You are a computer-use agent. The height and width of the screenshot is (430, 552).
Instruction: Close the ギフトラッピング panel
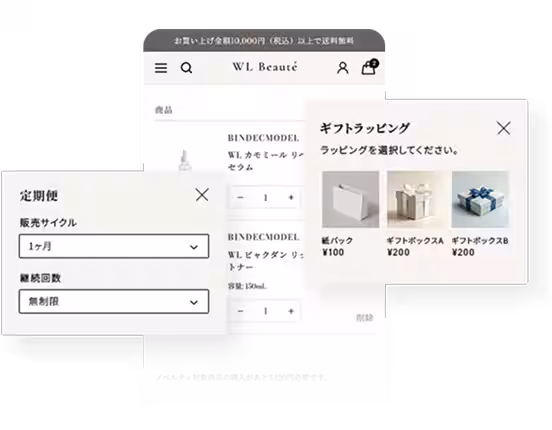coord(503,128)
